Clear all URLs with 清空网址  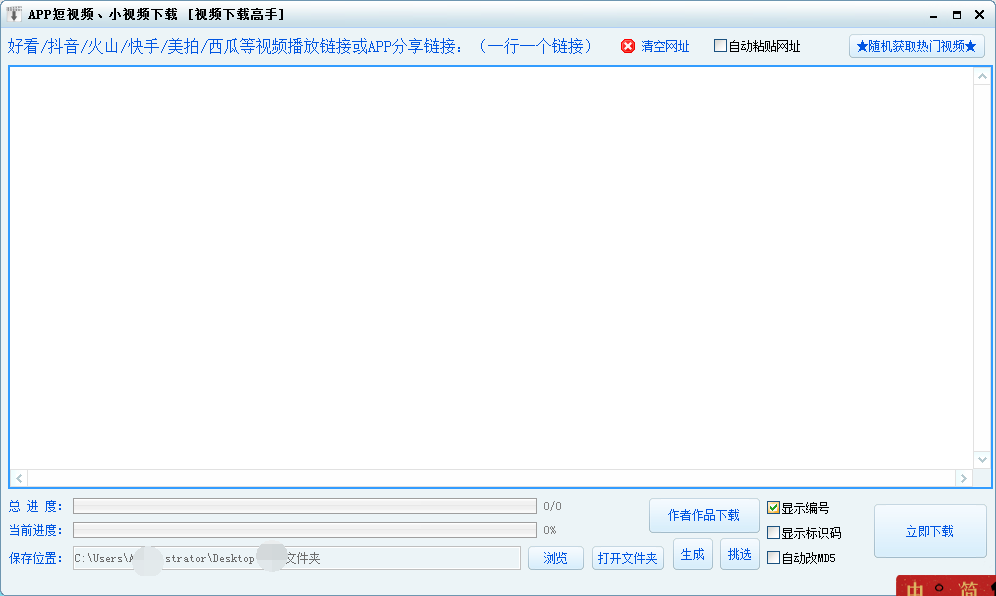(x=665, y=46)
